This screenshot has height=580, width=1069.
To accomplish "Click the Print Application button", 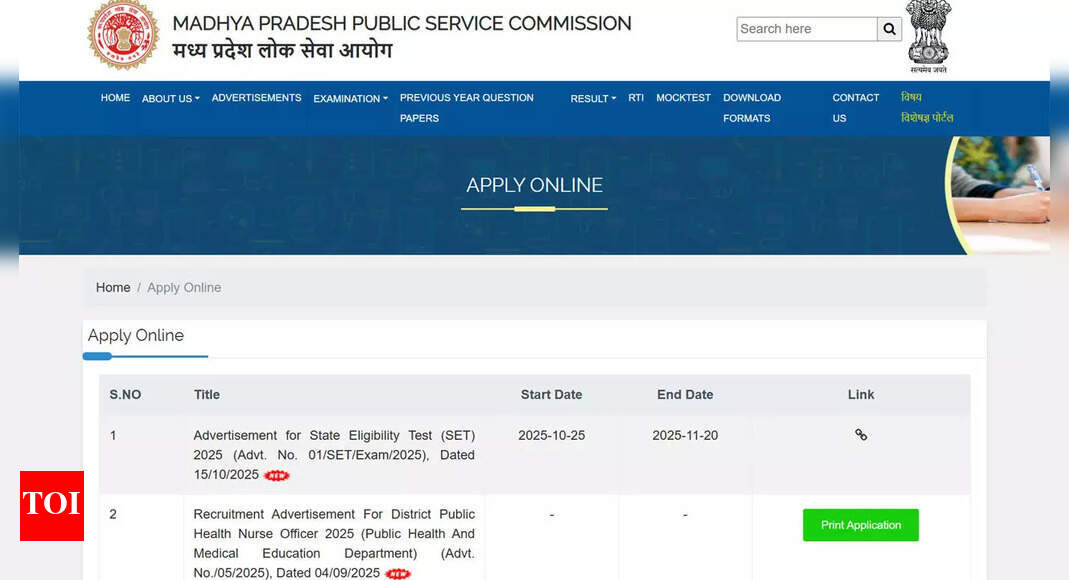I will [x=860, y=525].
